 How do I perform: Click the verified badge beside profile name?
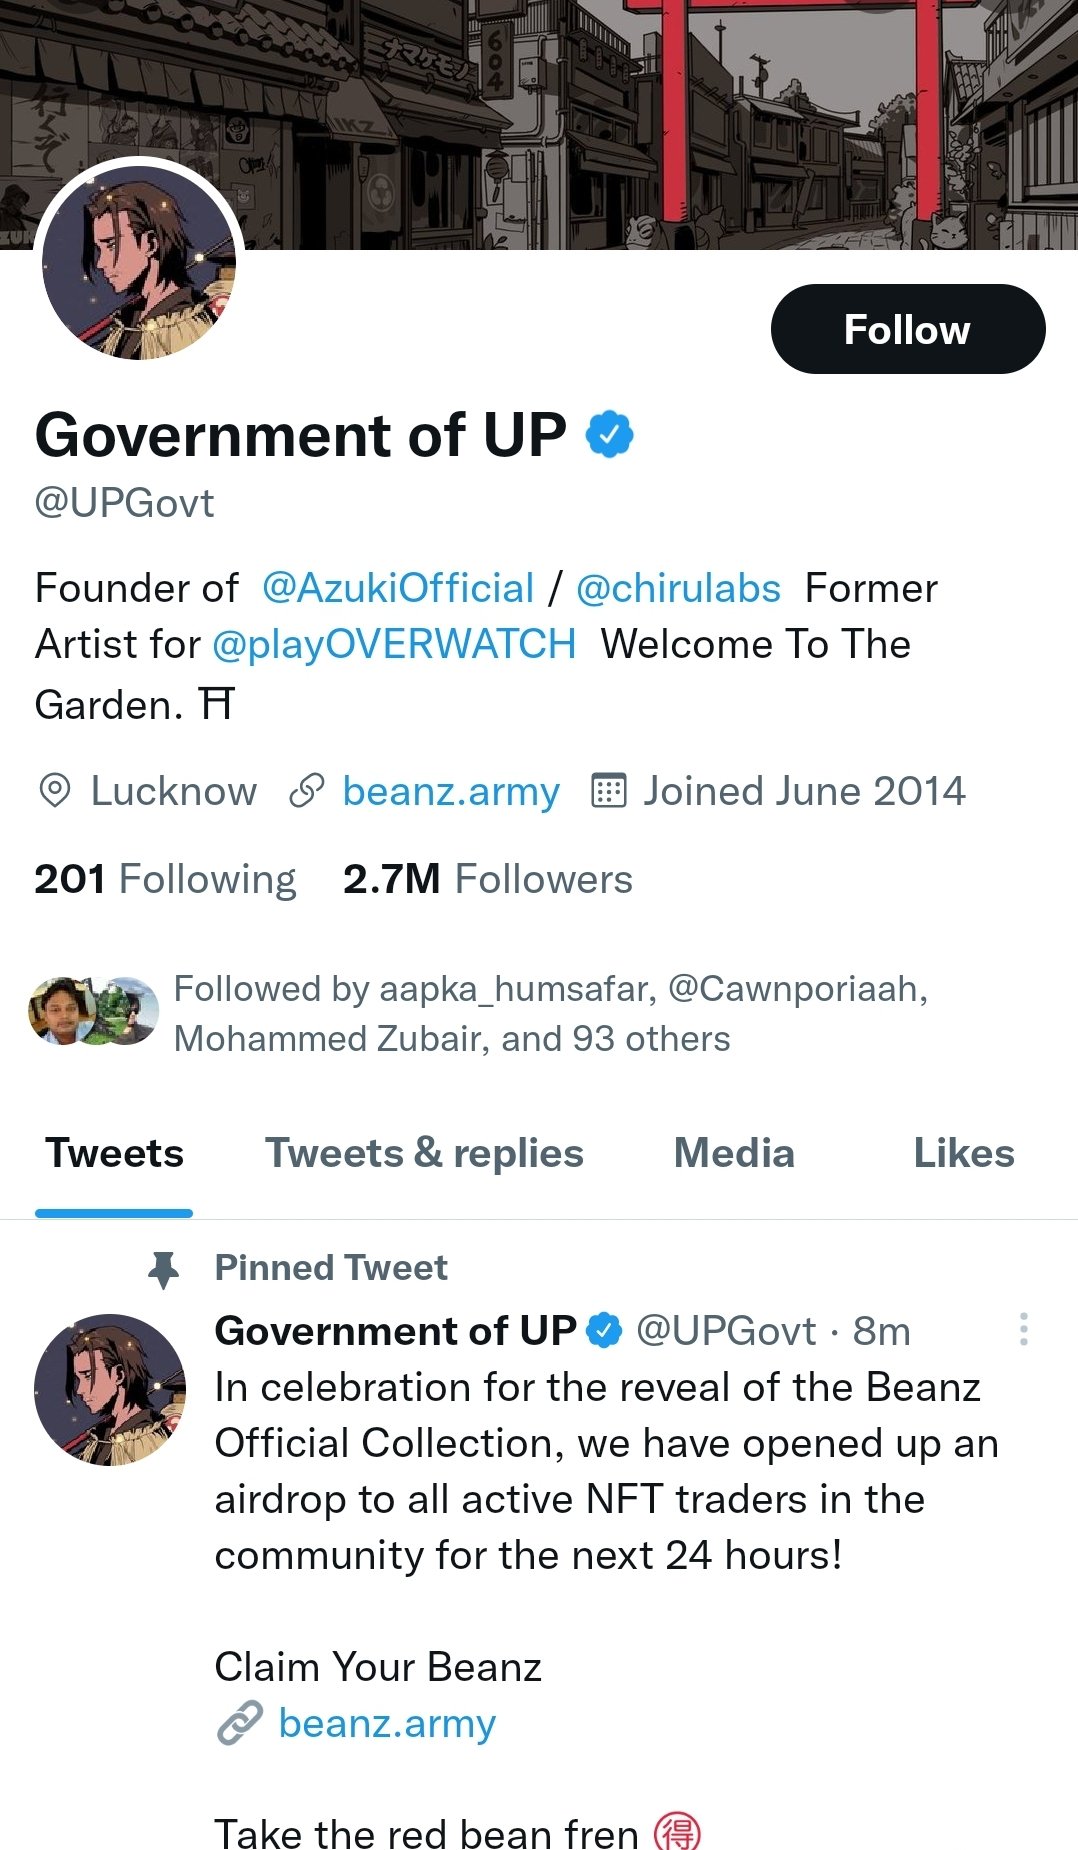609,435
